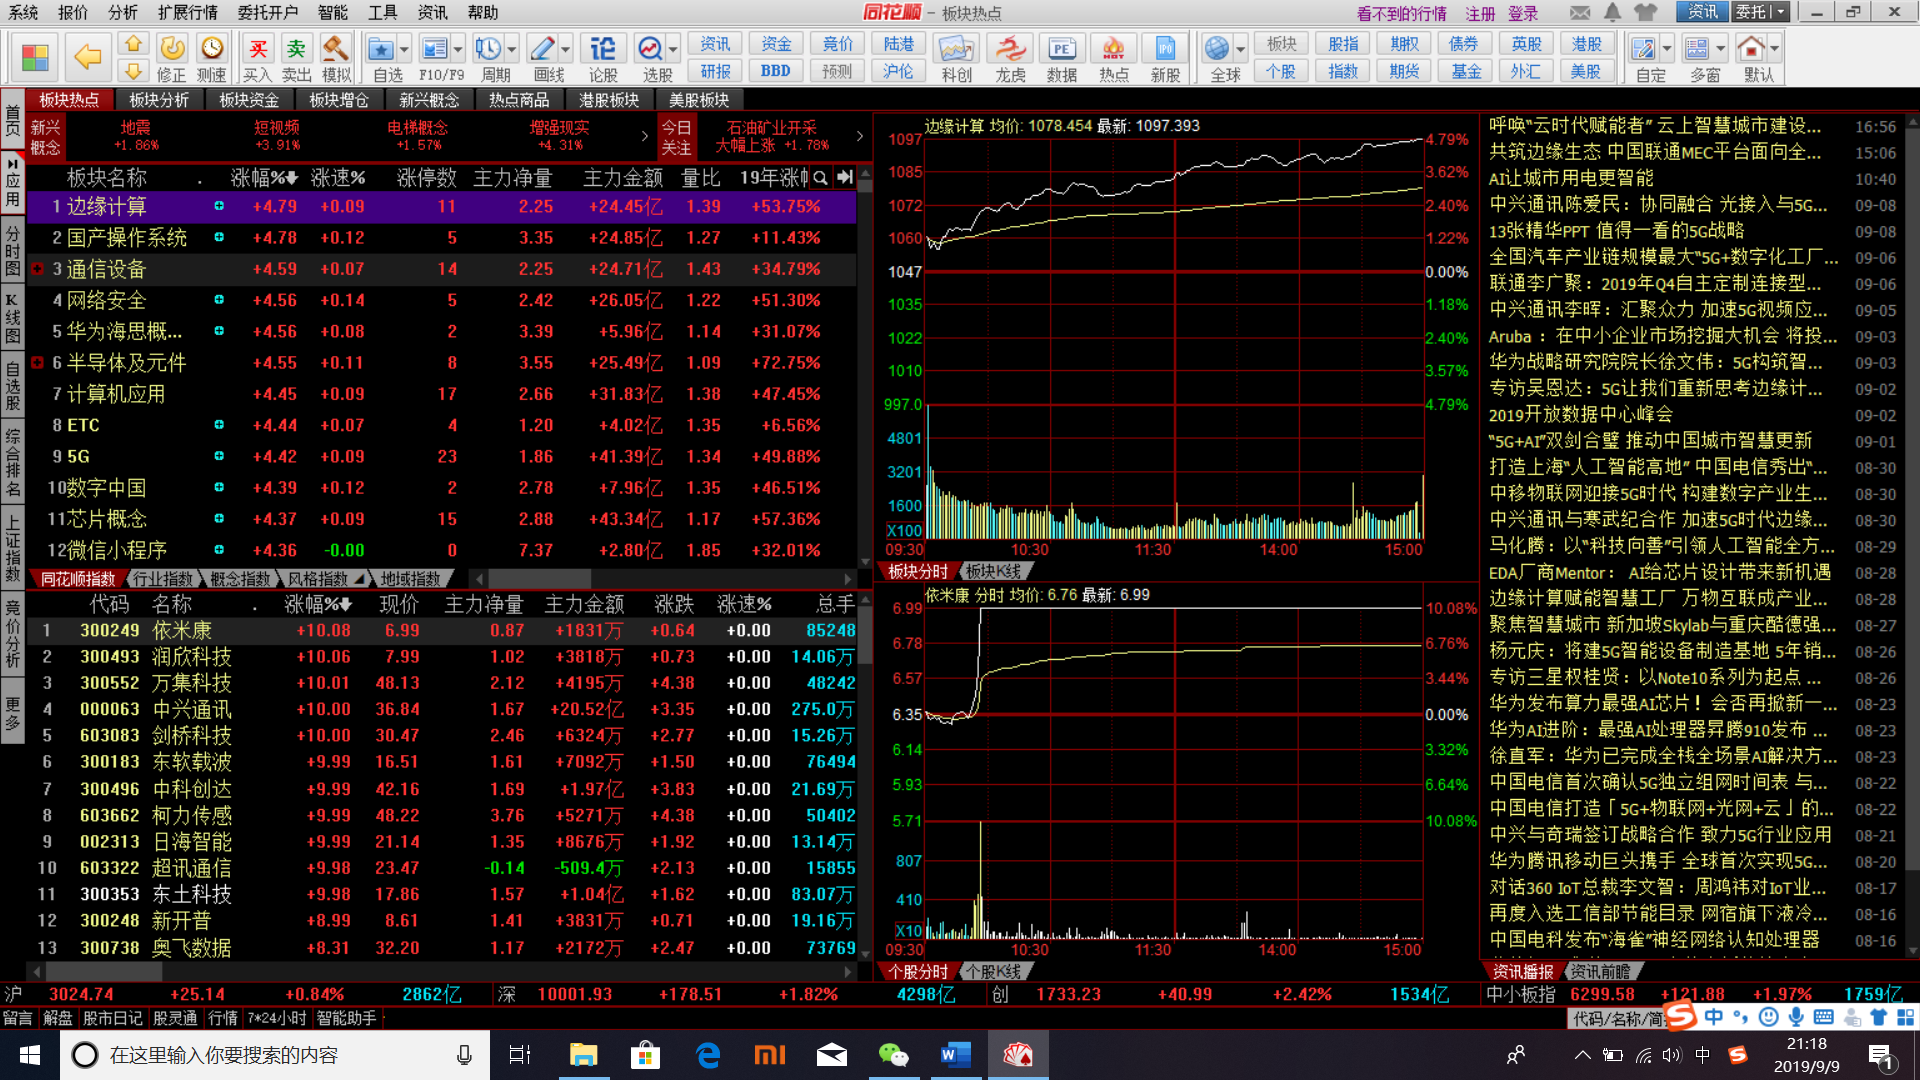Select the 概念指数 tab
1920x1080 pixels.
pyautogui.click(x=240, y=580)
